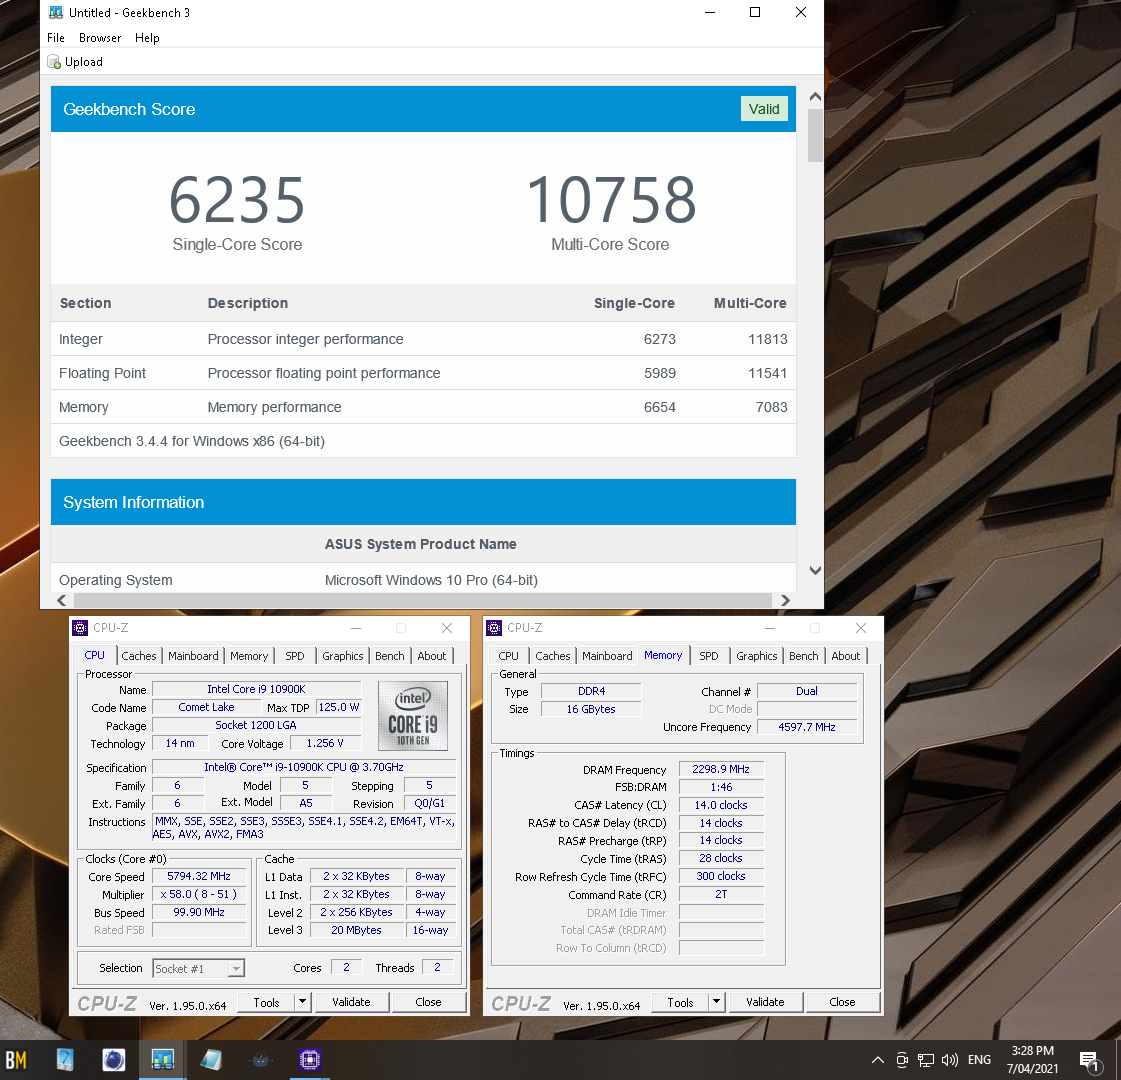Expand Tools dropdown arrow in left CPU-Z
Image resolution: width=1121 pixels, height=1080 pixels.
(302, 1003)
